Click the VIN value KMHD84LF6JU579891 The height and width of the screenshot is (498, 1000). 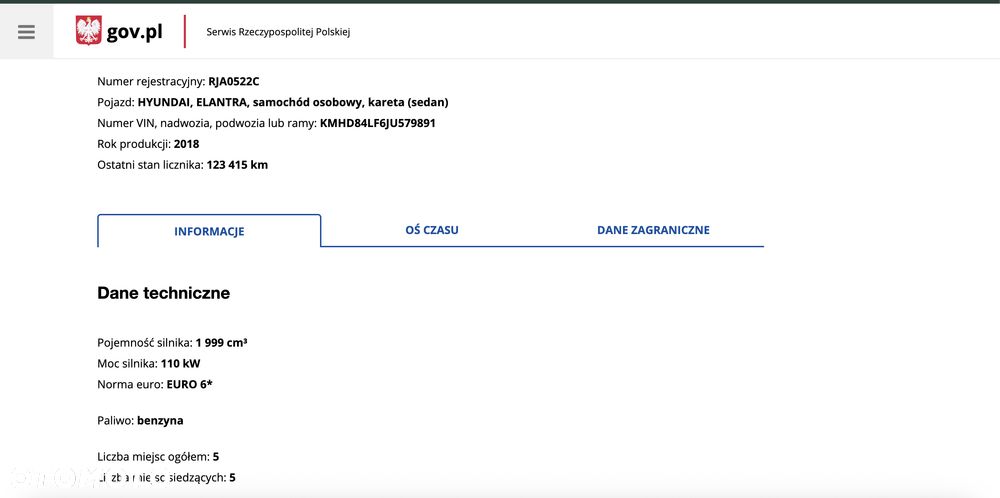[x=378, y=123]
